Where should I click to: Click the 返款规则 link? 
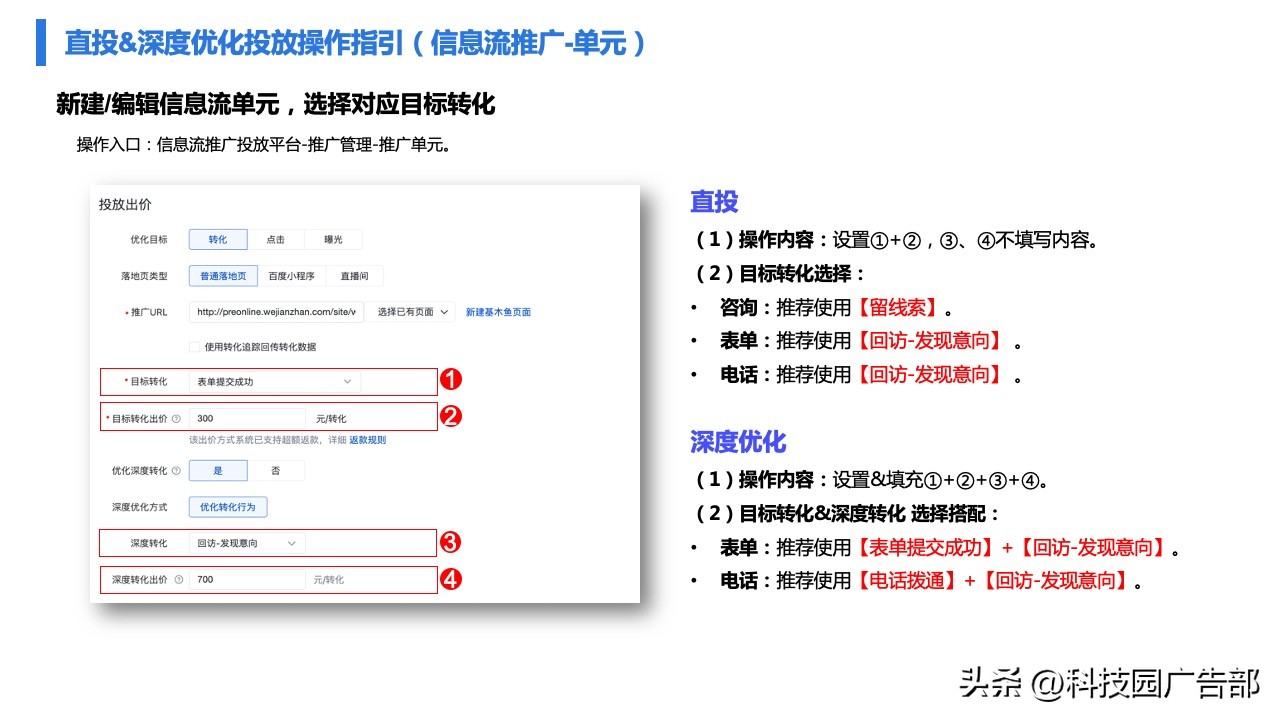coord(368,440)
